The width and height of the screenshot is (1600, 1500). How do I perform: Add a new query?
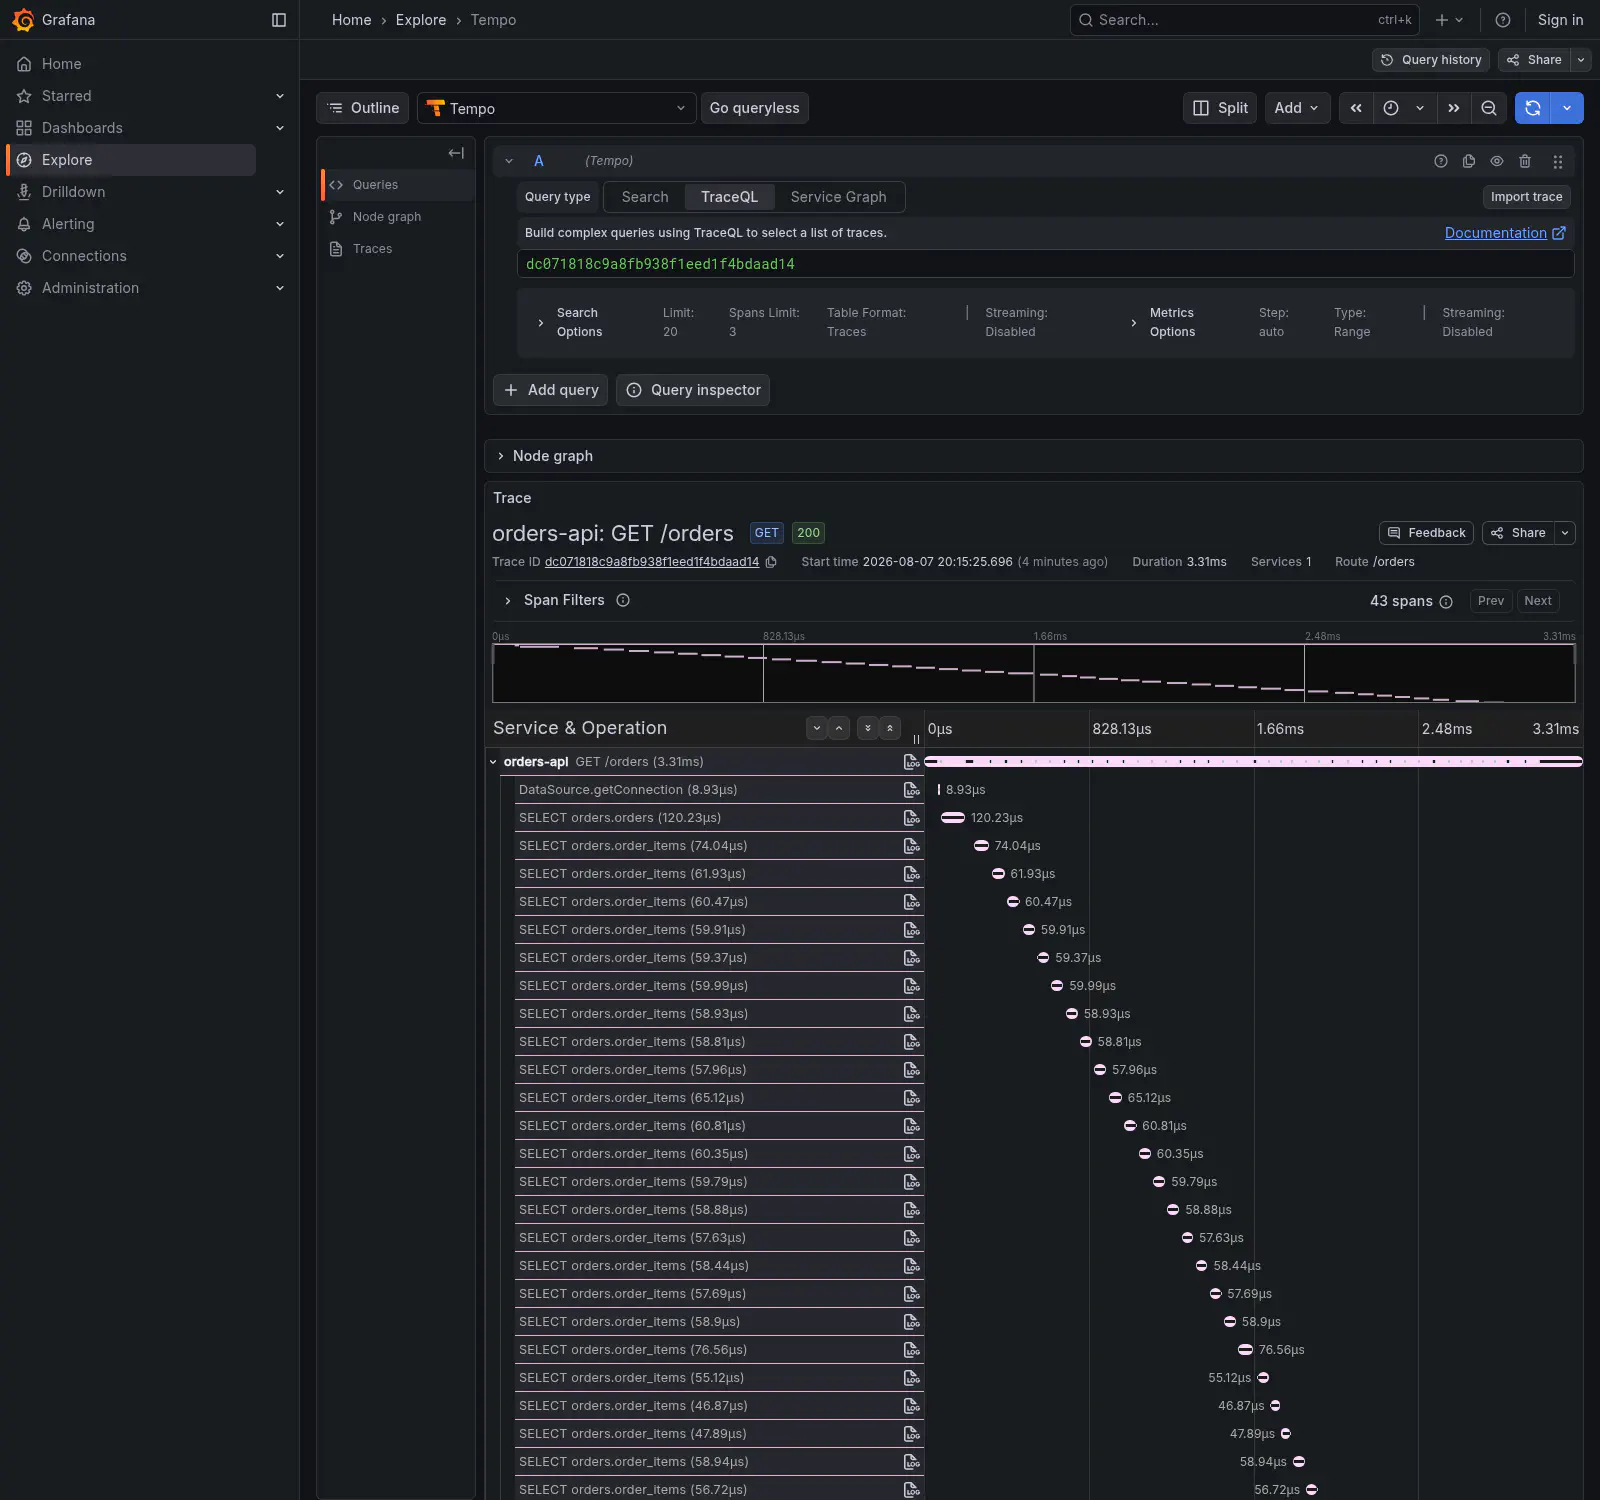[551, 390]
